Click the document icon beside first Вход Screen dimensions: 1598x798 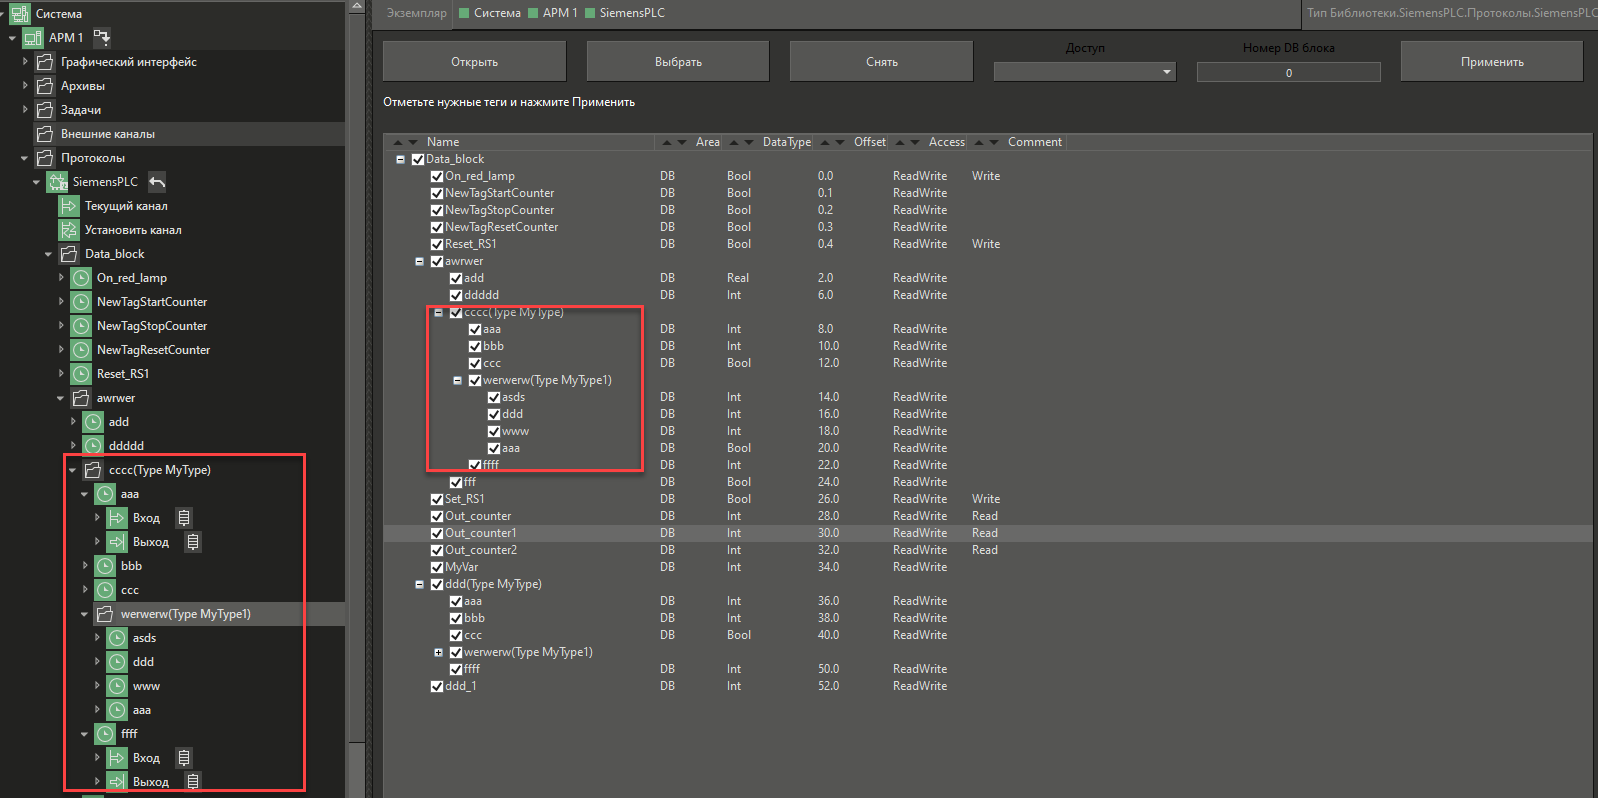pyautogui.click(x=184, y=518)
